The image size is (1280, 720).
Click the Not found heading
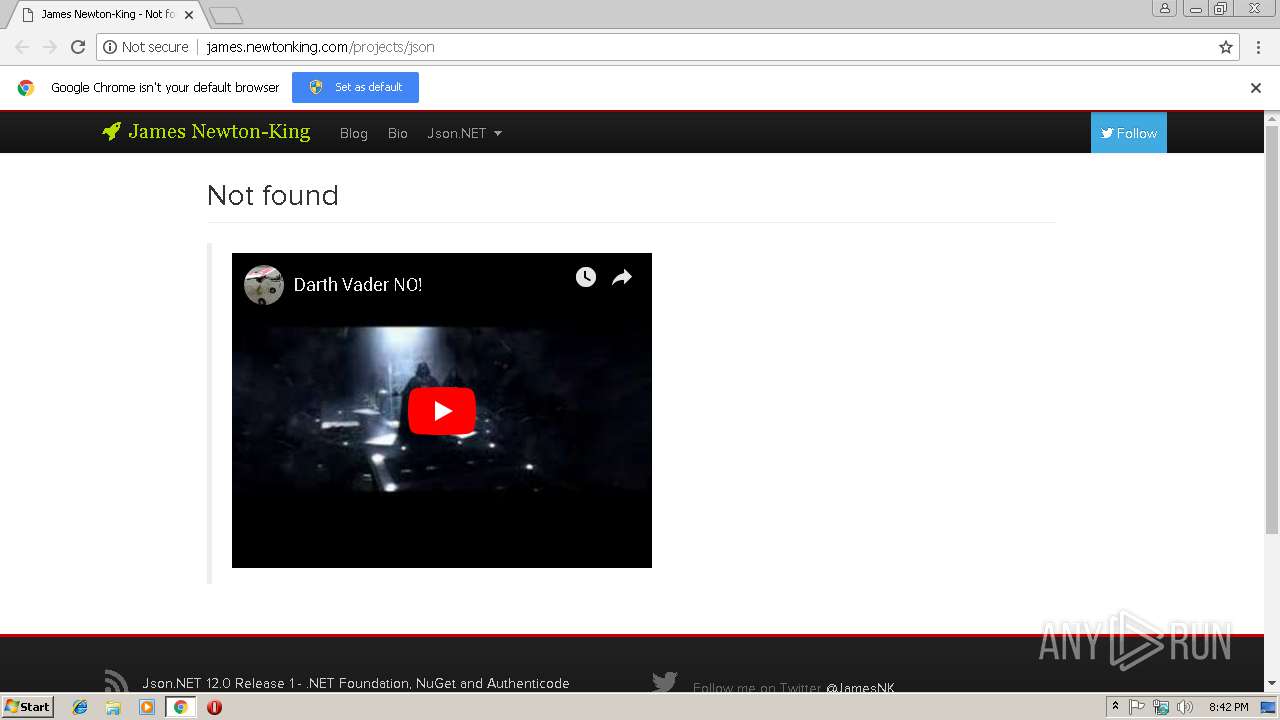click(x=273, y=195)
